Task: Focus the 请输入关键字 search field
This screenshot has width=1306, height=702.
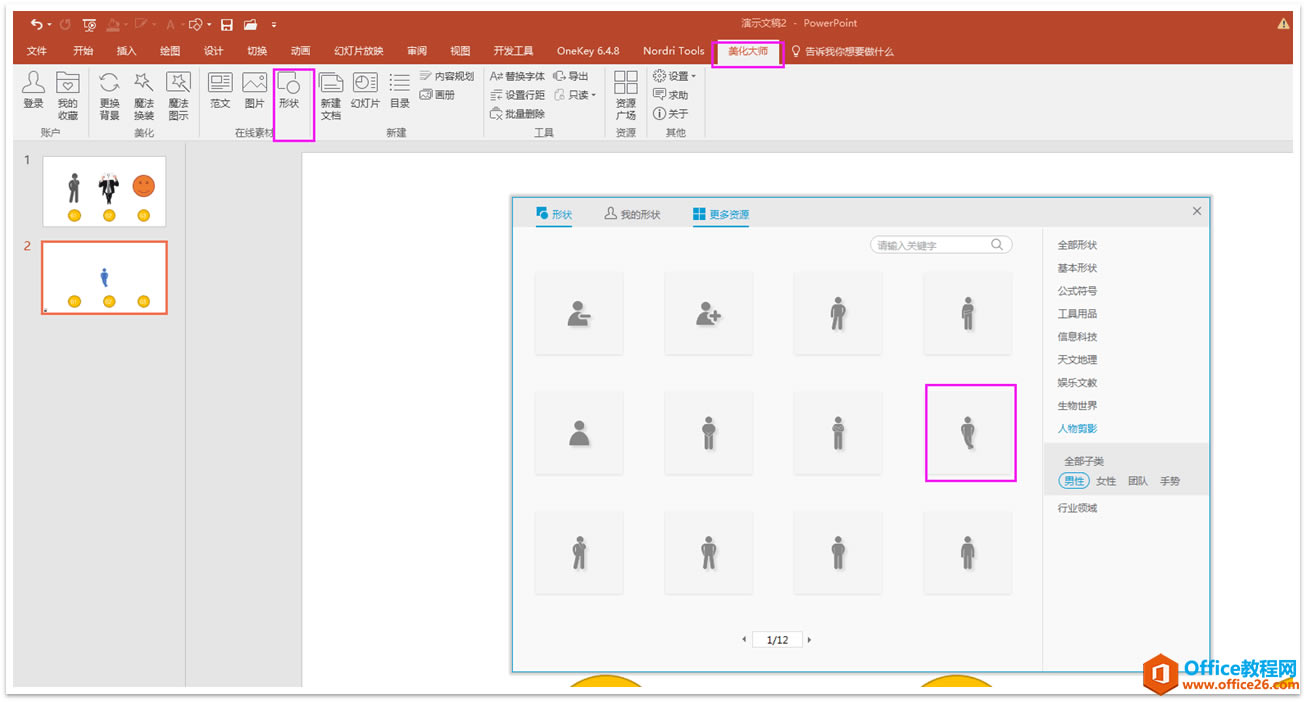Action: 941,245
